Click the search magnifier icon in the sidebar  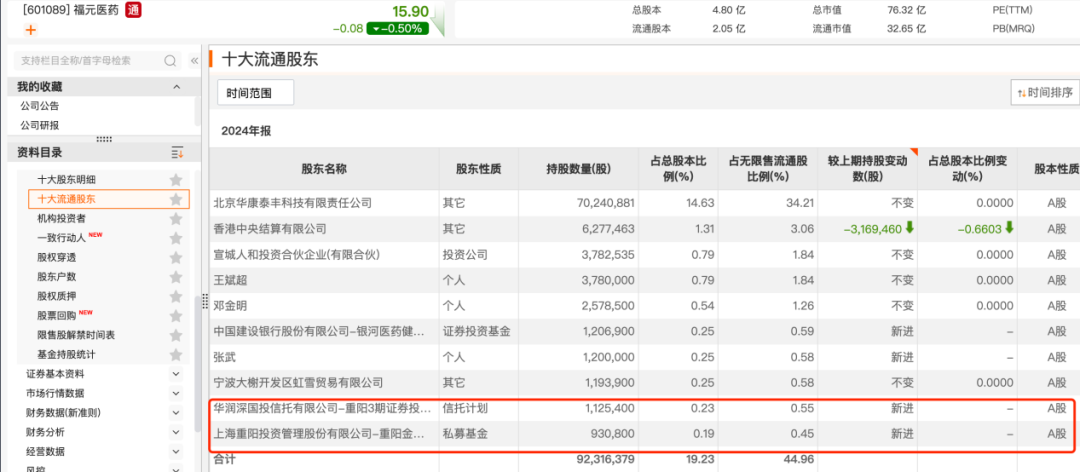click(x=170, y=61)
